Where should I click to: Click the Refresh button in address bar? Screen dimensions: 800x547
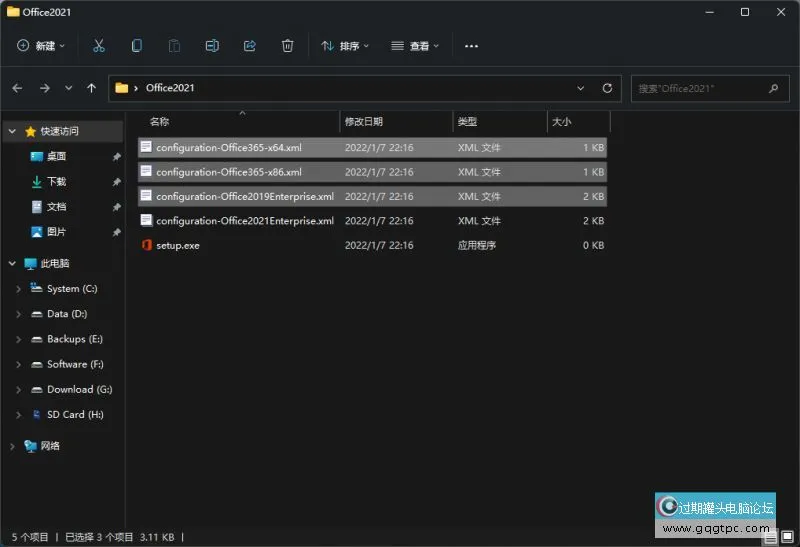607,88
